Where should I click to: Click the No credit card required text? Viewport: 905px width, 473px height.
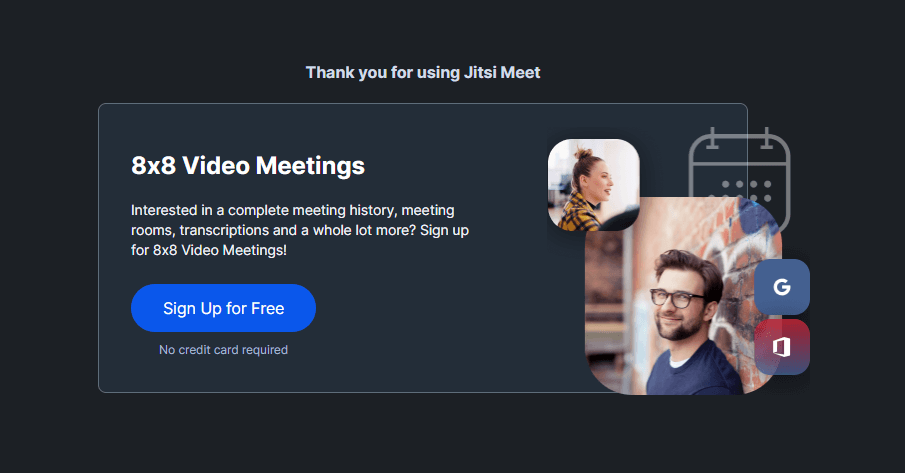[223, 350]
